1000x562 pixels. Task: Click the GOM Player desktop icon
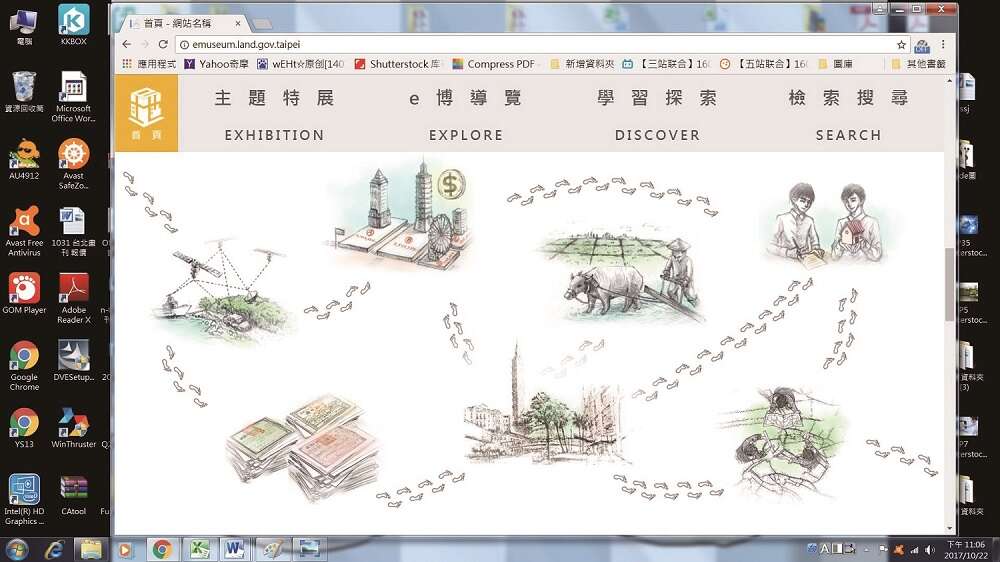coord(24,293)
